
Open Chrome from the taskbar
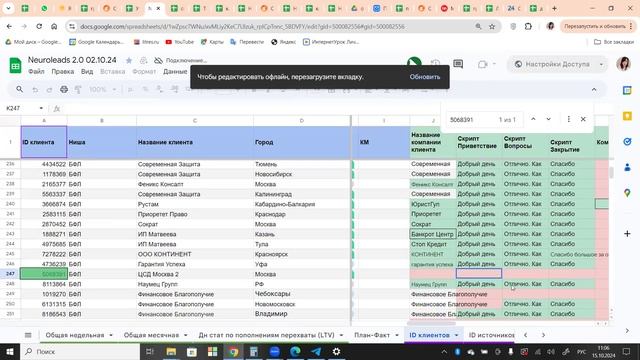click(x=233, y=351)
